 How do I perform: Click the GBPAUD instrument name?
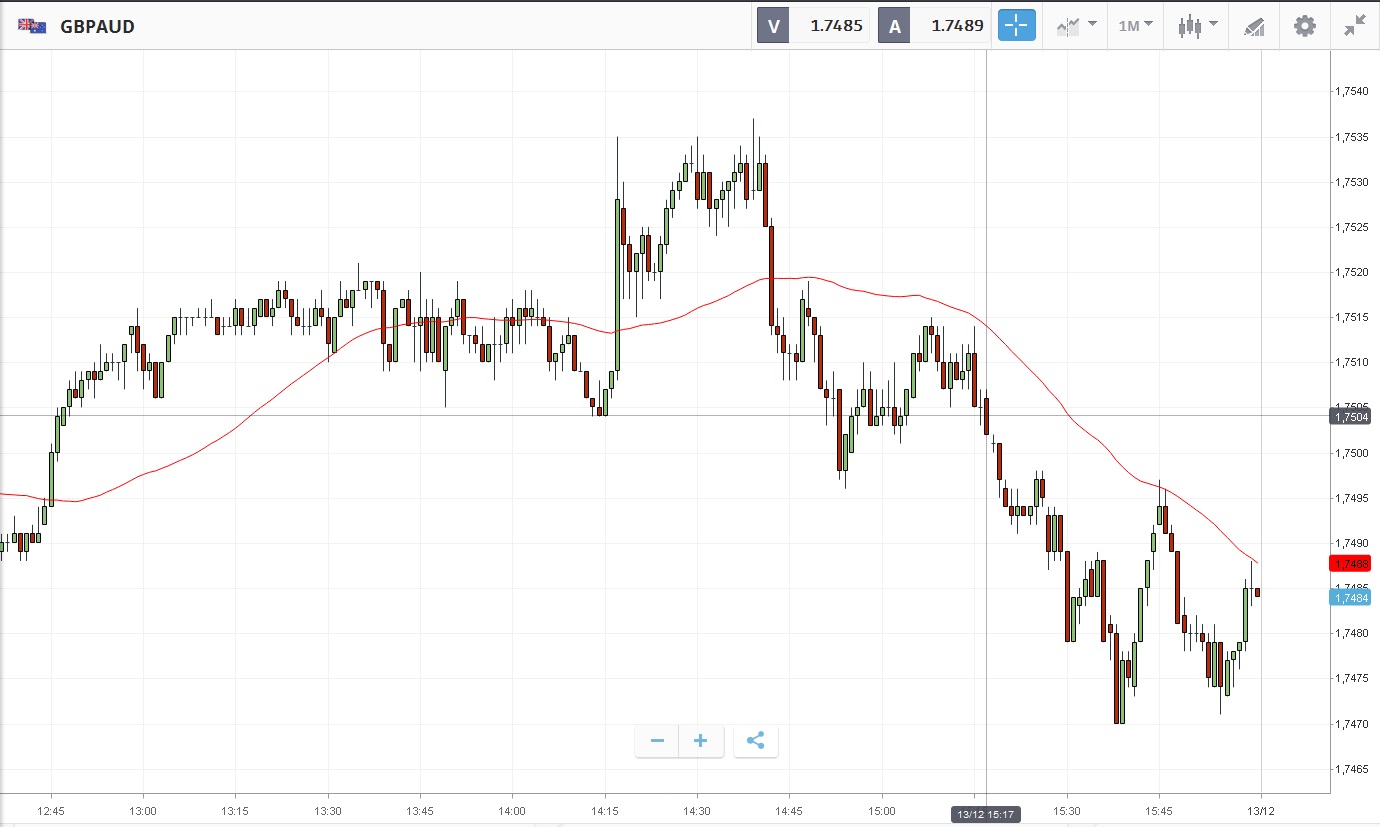coord(97,27)
